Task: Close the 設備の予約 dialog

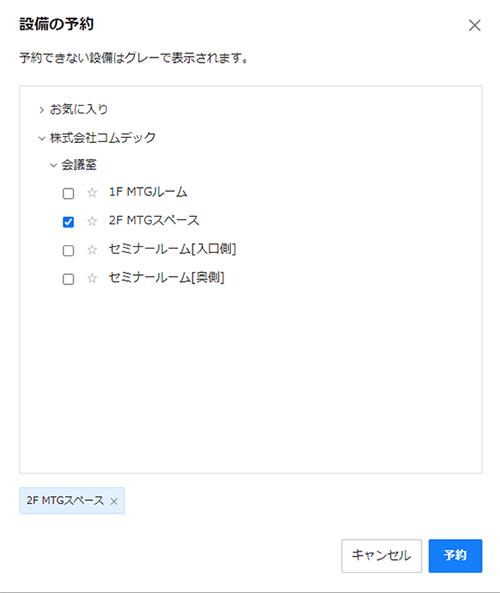Action: click(475, 25)
